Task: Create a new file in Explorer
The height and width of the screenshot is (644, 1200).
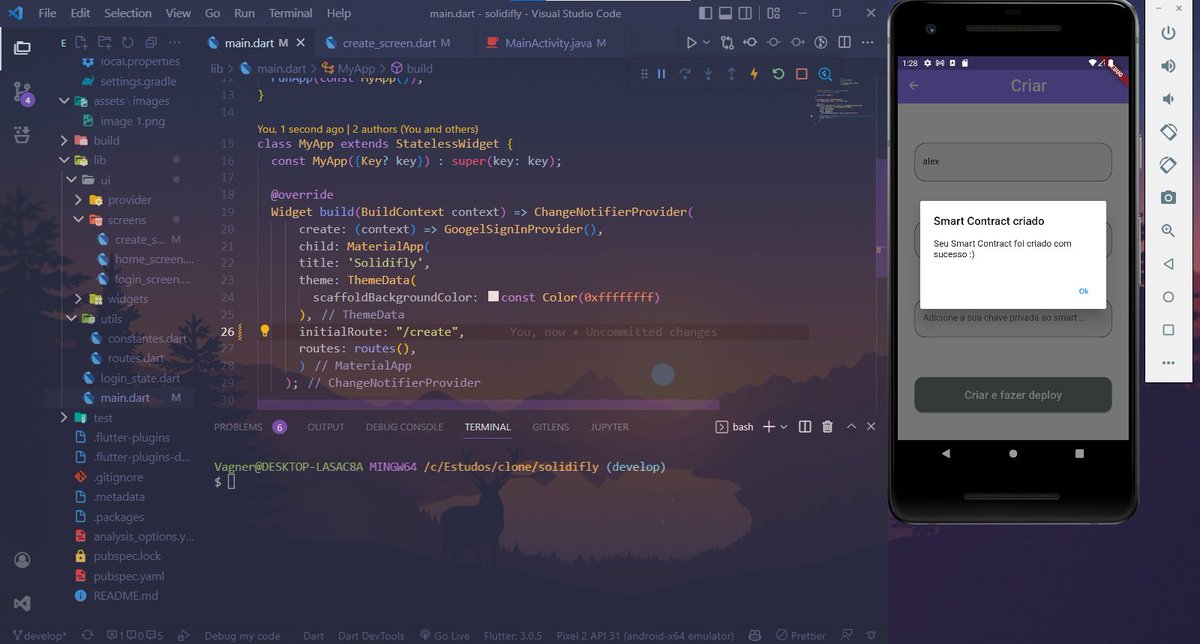Action: [x=83, y=43]
